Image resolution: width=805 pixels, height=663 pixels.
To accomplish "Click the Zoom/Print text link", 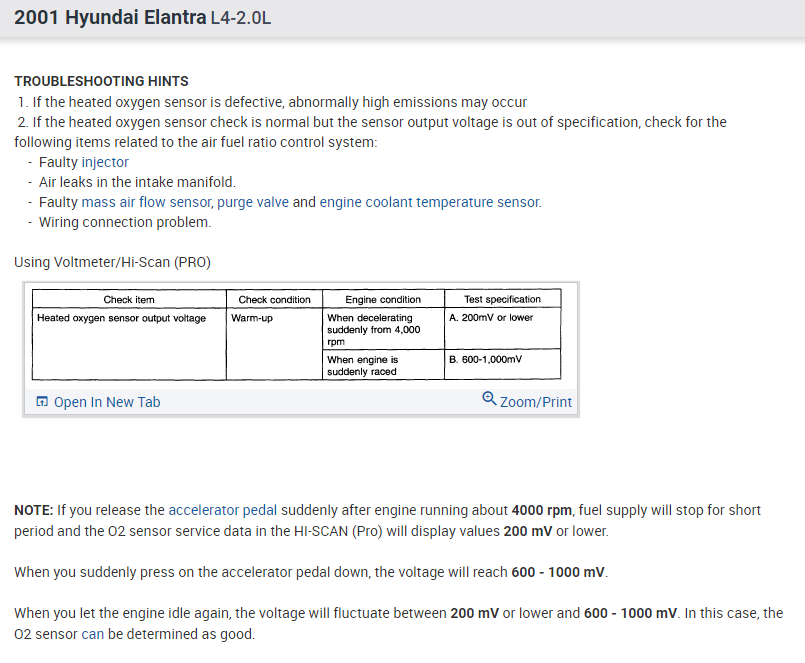I will coord(536,402).
